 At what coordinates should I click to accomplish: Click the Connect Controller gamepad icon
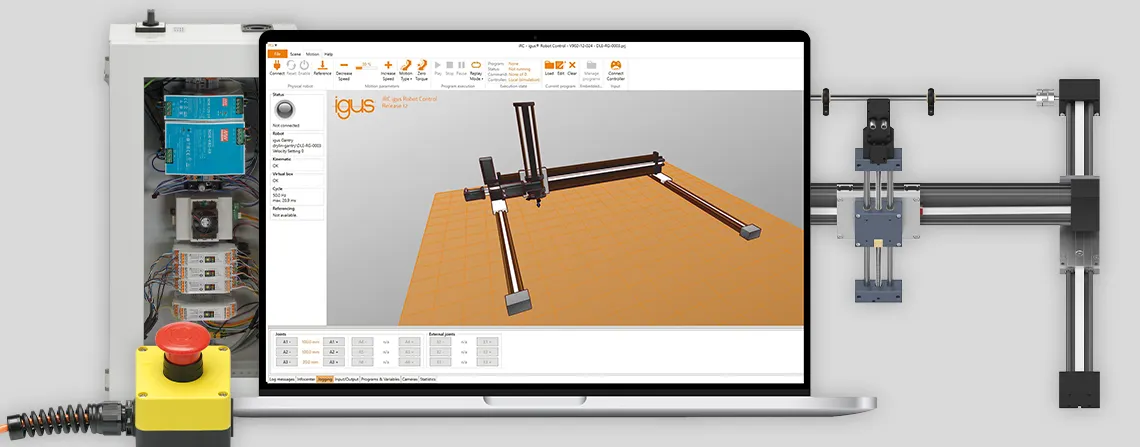(615, 65)
